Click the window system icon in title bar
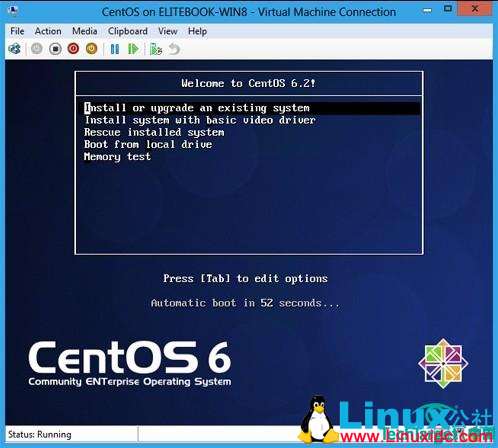Image resolution: width=498 pixels, height=448 pixels. click(x=13, y=10)
